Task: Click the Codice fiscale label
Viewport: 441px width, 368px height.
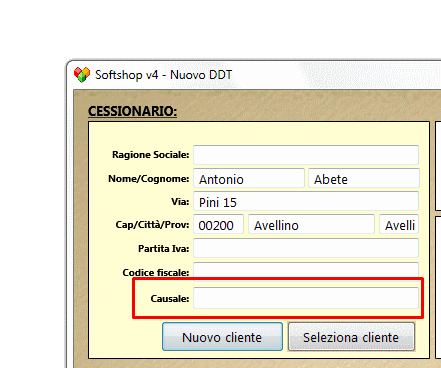Action: (156, 272)
